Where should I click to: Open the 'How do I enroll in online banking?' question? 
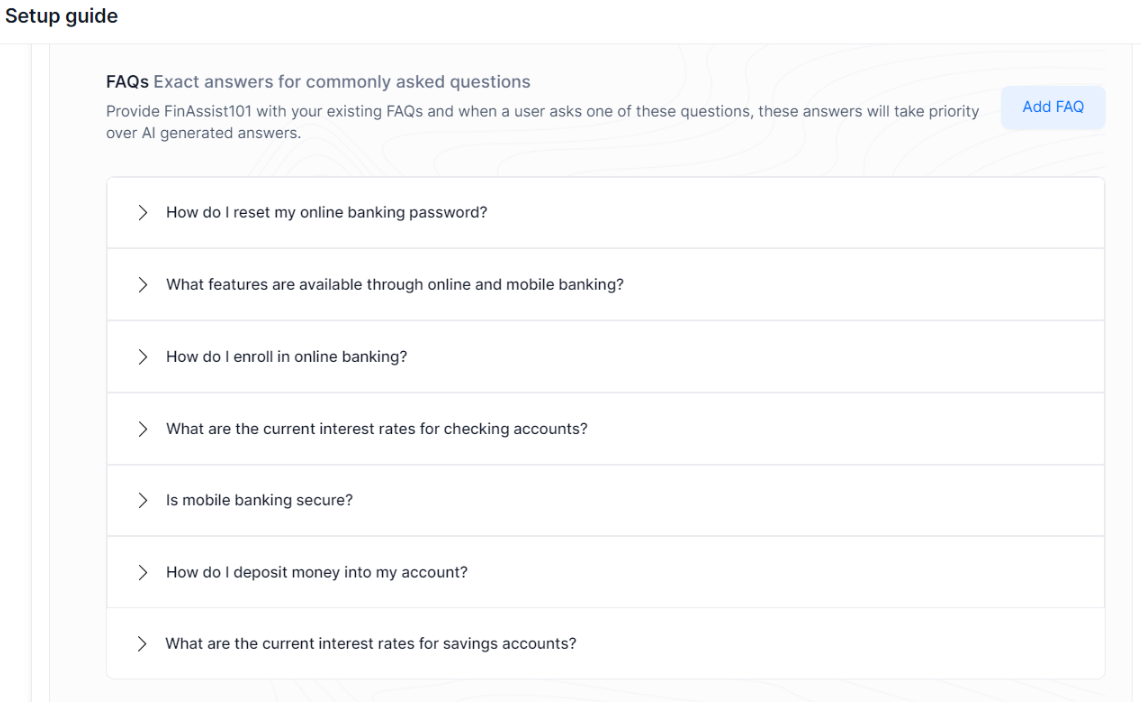click(286, 356)
